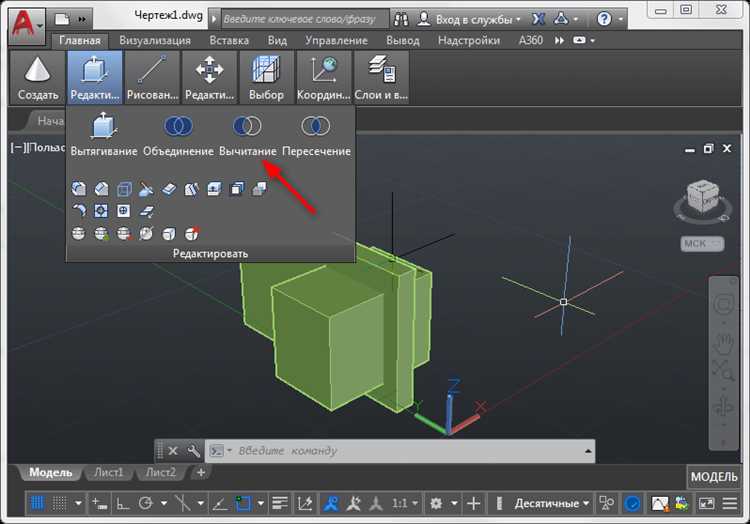The image size is (750, 524).
Task: Toggle grid display in status bar
Action: coord(37,503)
